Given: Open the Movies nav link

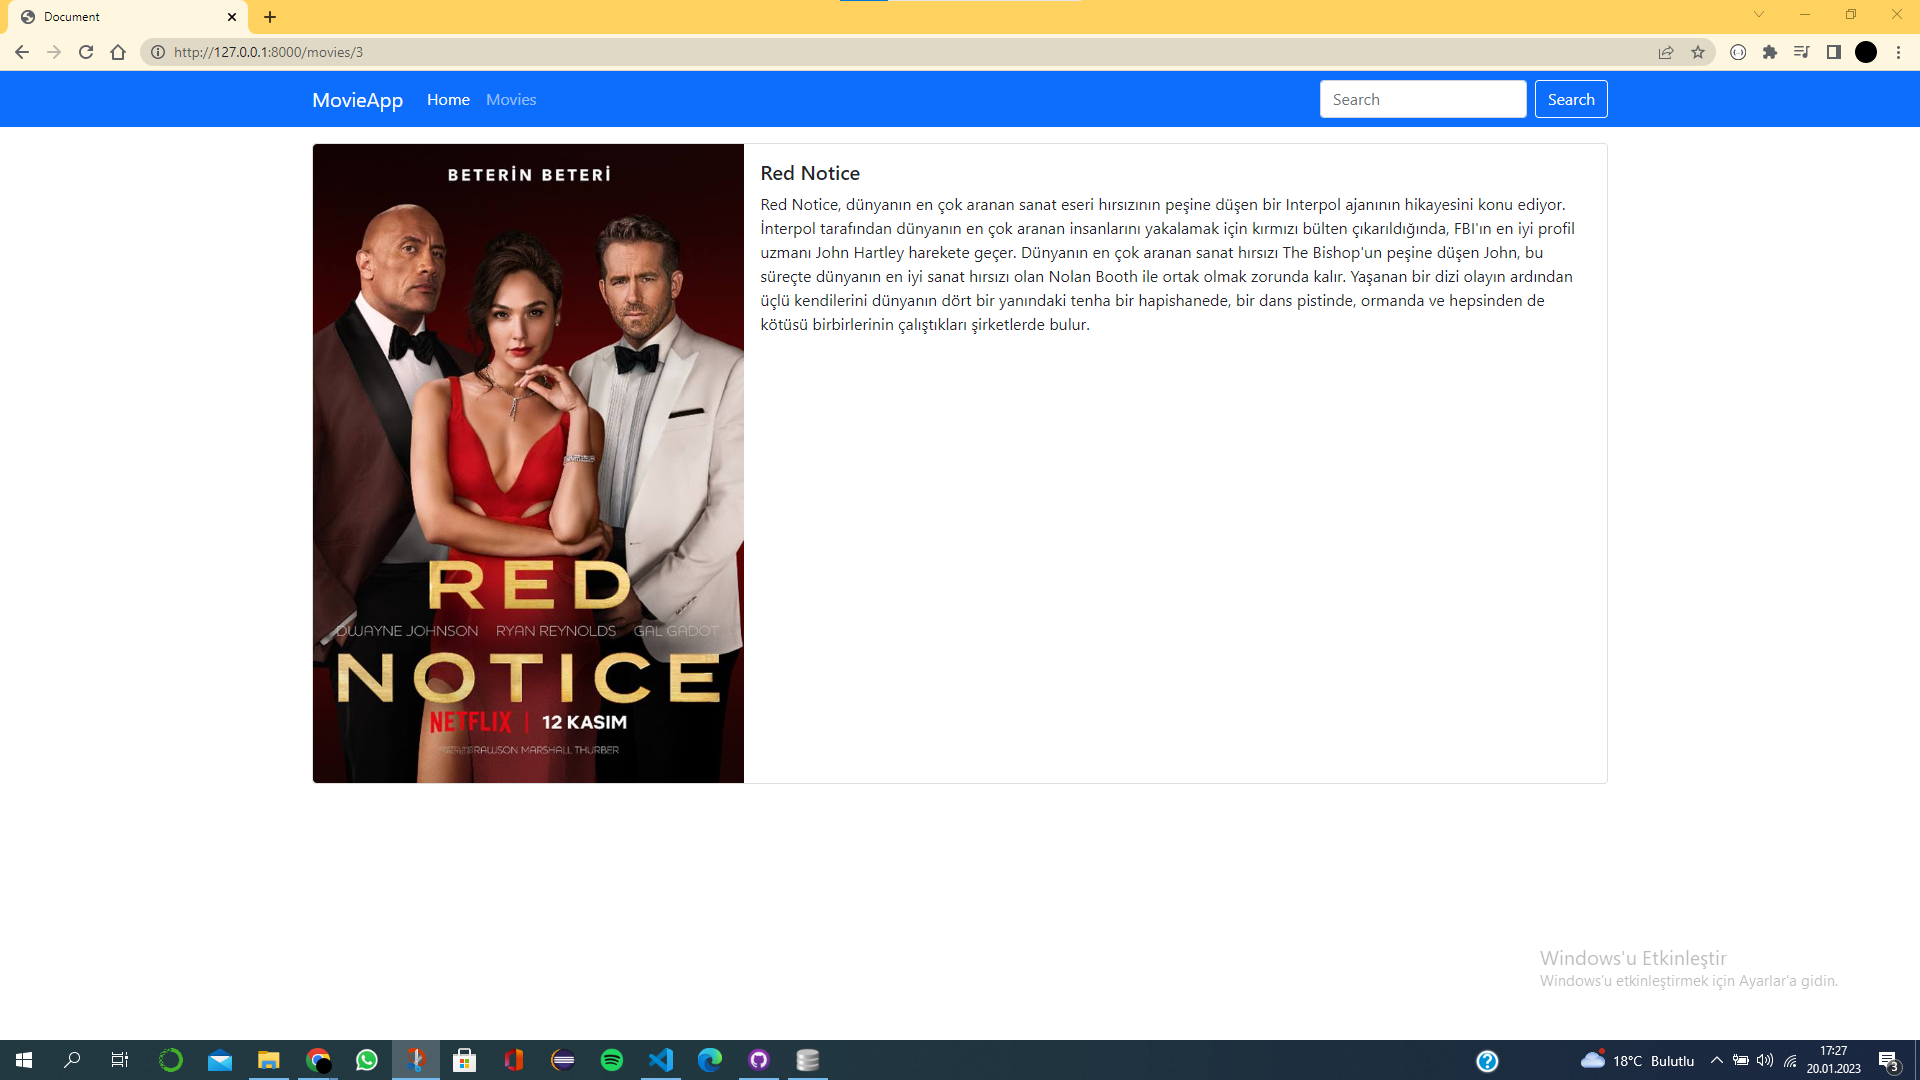Looking at the screenshot, I should (x=511, y=99).
